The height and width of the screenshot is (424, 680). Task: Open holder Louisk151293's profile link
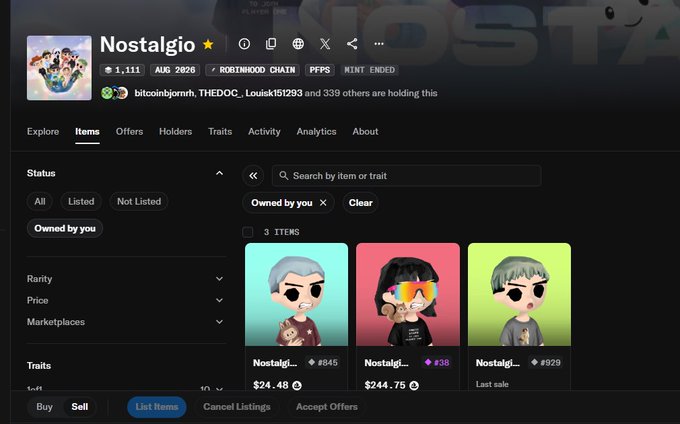point(274,93)
